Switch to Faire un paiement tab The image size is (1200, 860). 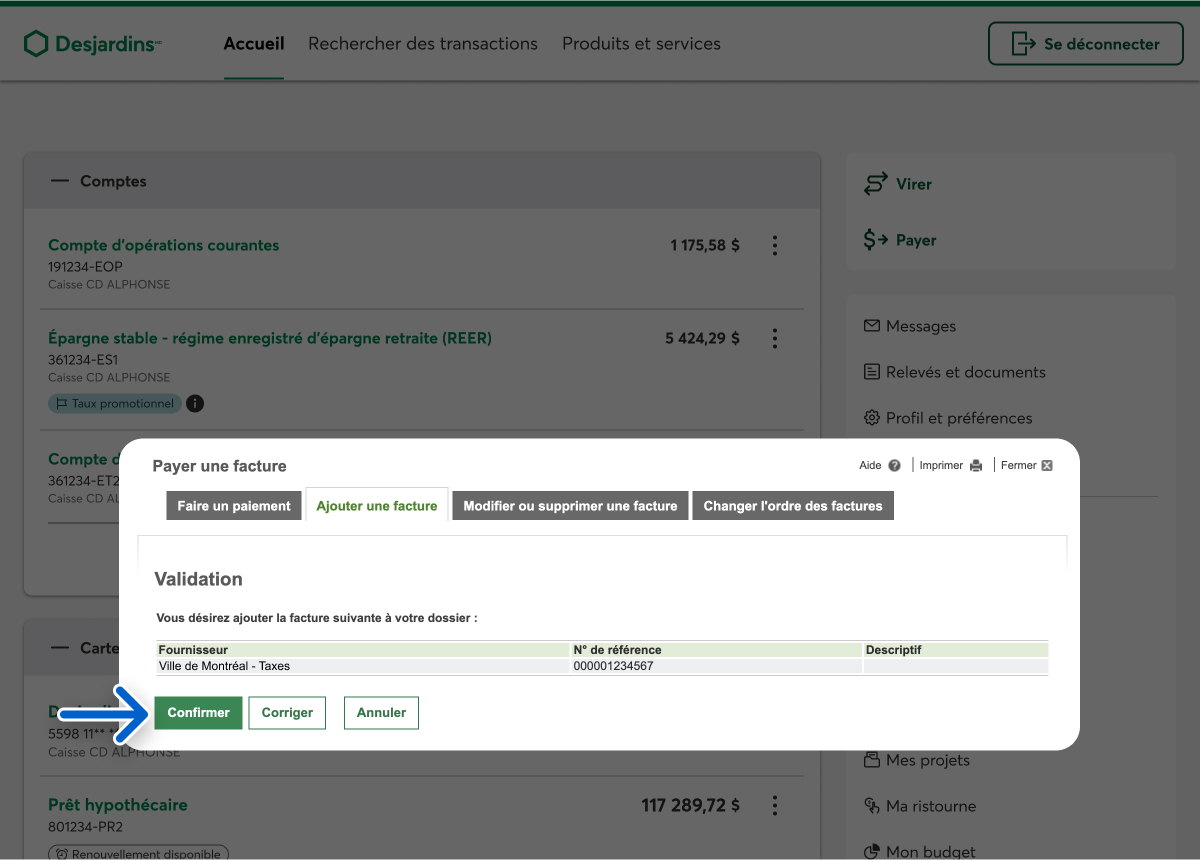point(234,506)
